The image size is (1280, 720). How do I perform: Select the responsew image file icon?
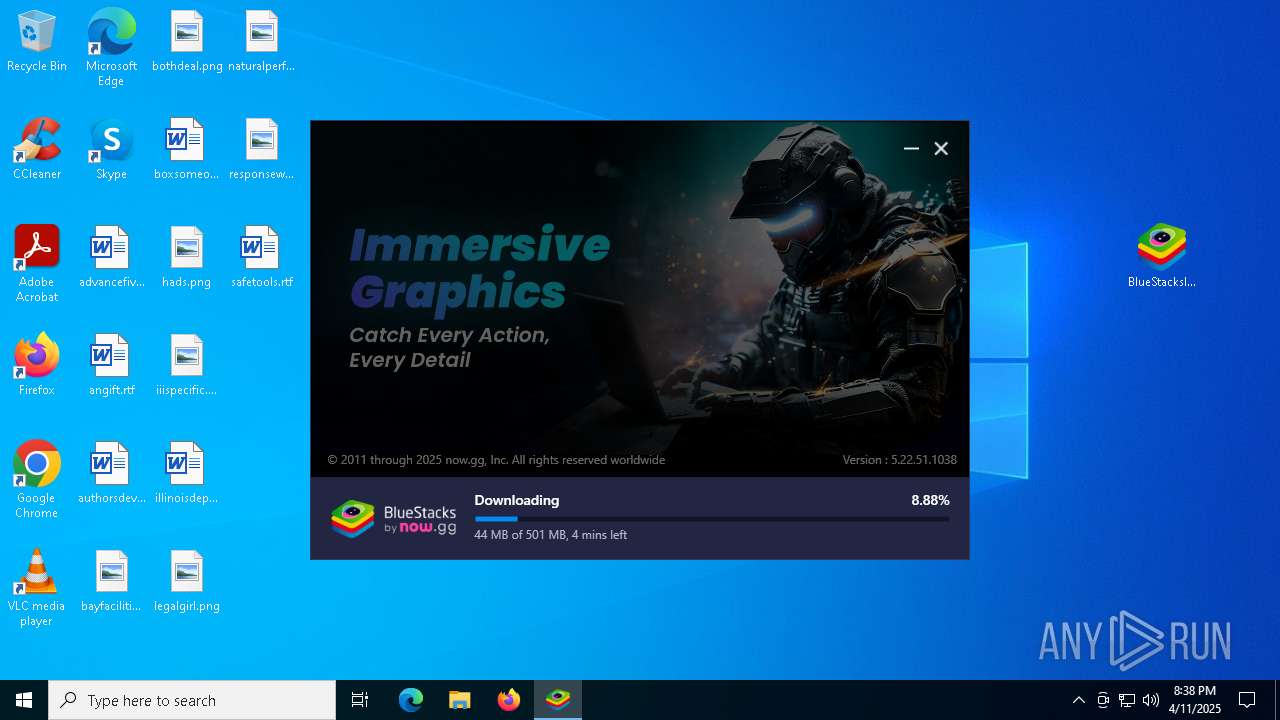[261, 149]
